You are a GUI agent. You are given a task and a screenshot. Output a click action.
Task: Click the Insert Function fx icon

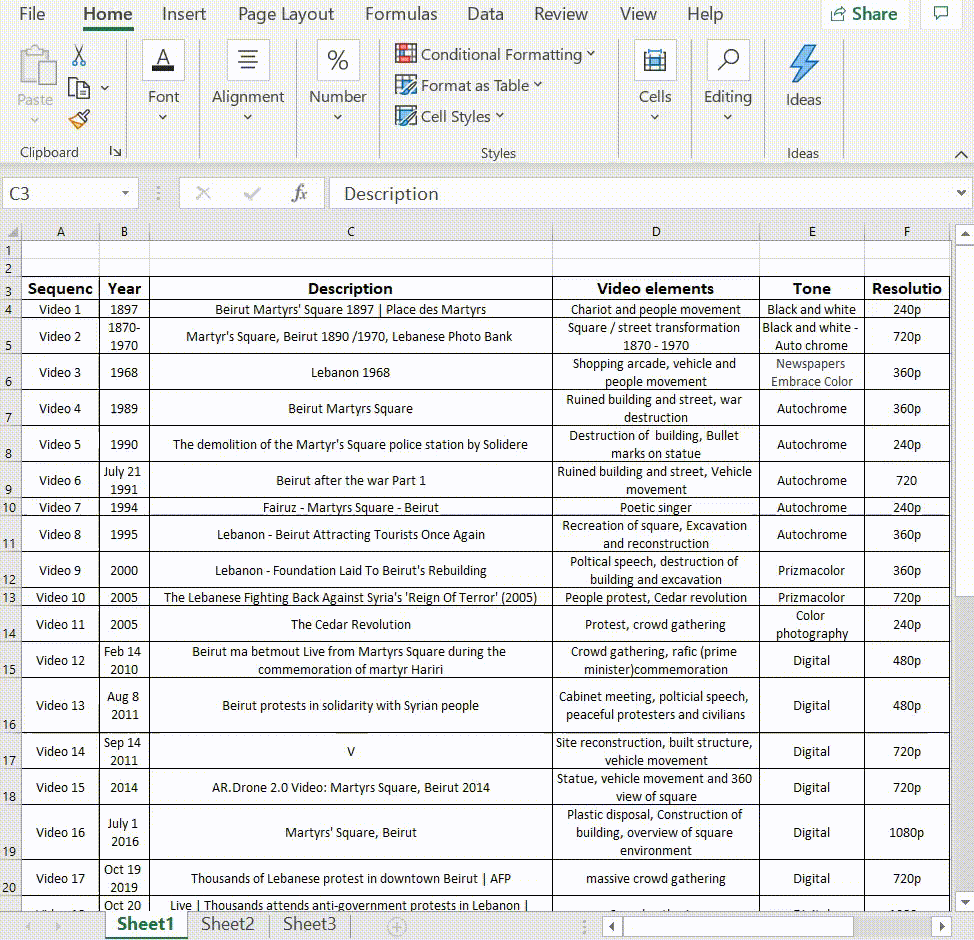click(299, 193)
